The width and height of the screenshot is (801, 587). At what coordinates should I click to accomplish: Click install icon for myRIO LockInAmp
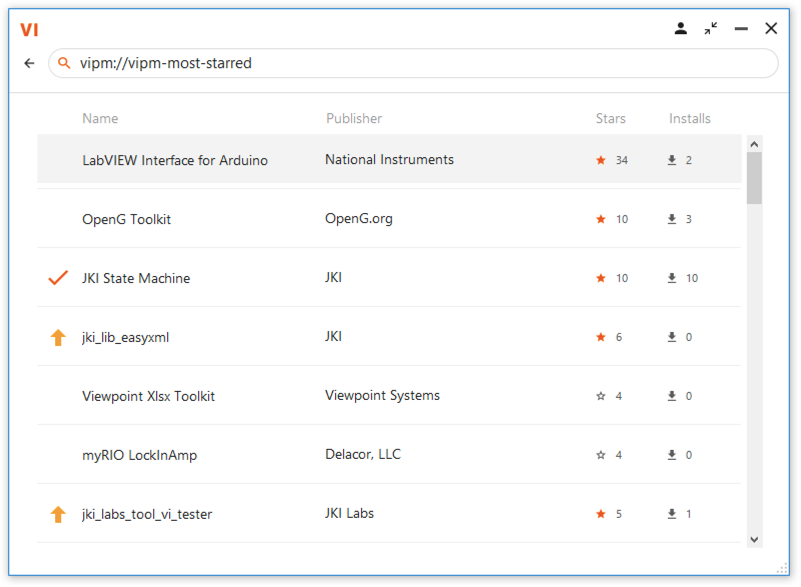[672, 455]
